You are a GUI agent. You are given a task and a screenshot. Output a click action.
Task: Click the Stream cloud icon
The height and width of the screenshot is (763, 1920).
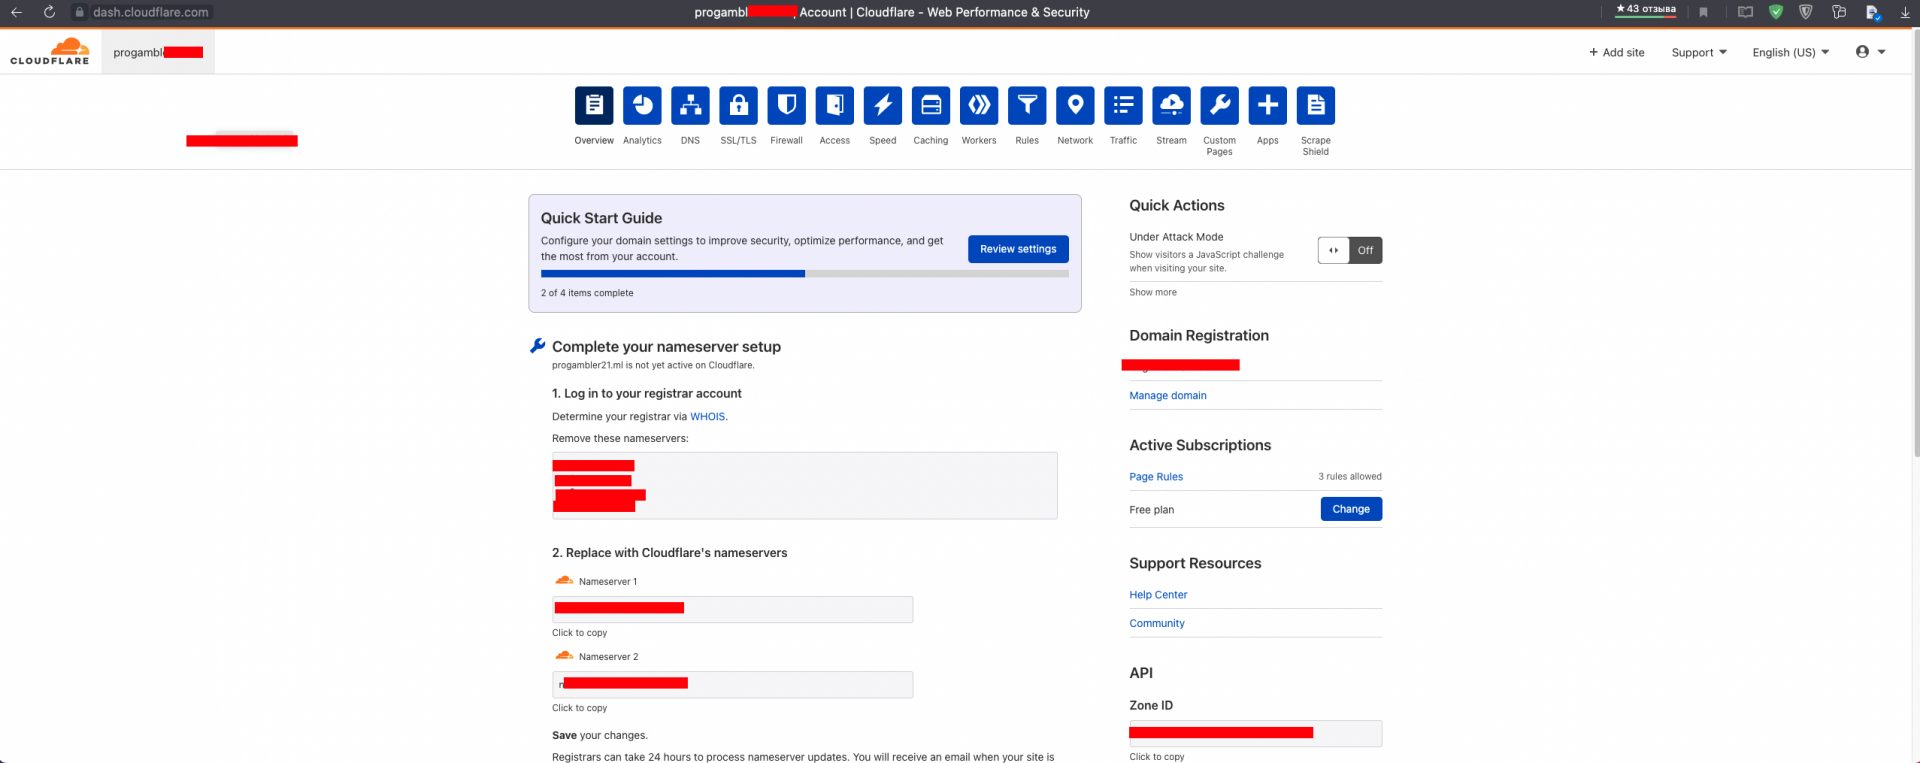pos(1171,106)
